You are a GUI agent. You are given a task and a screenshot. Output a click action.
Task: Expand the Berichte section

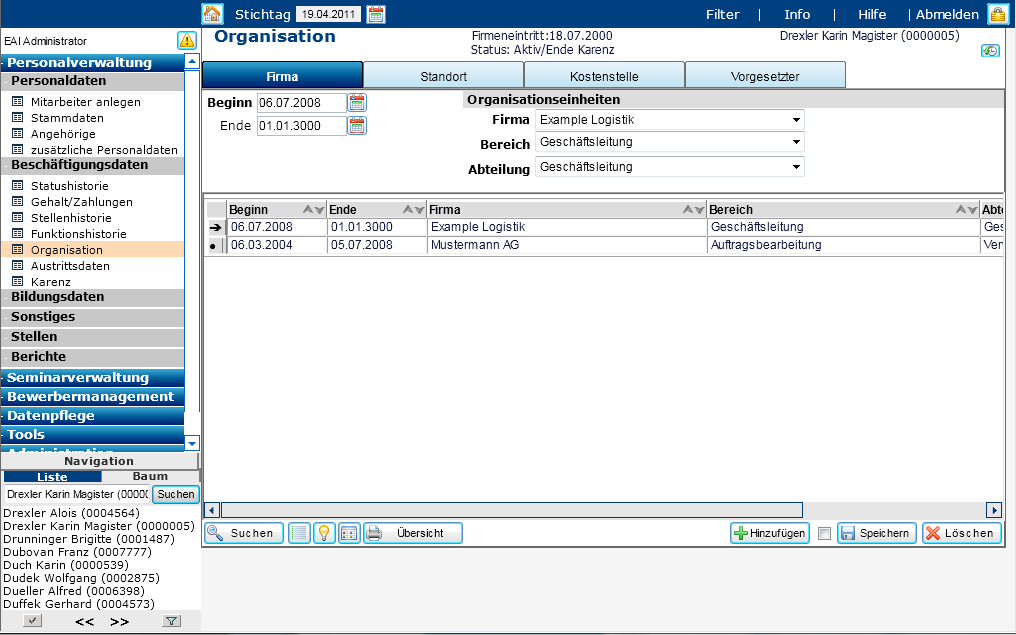coord(93,358)
